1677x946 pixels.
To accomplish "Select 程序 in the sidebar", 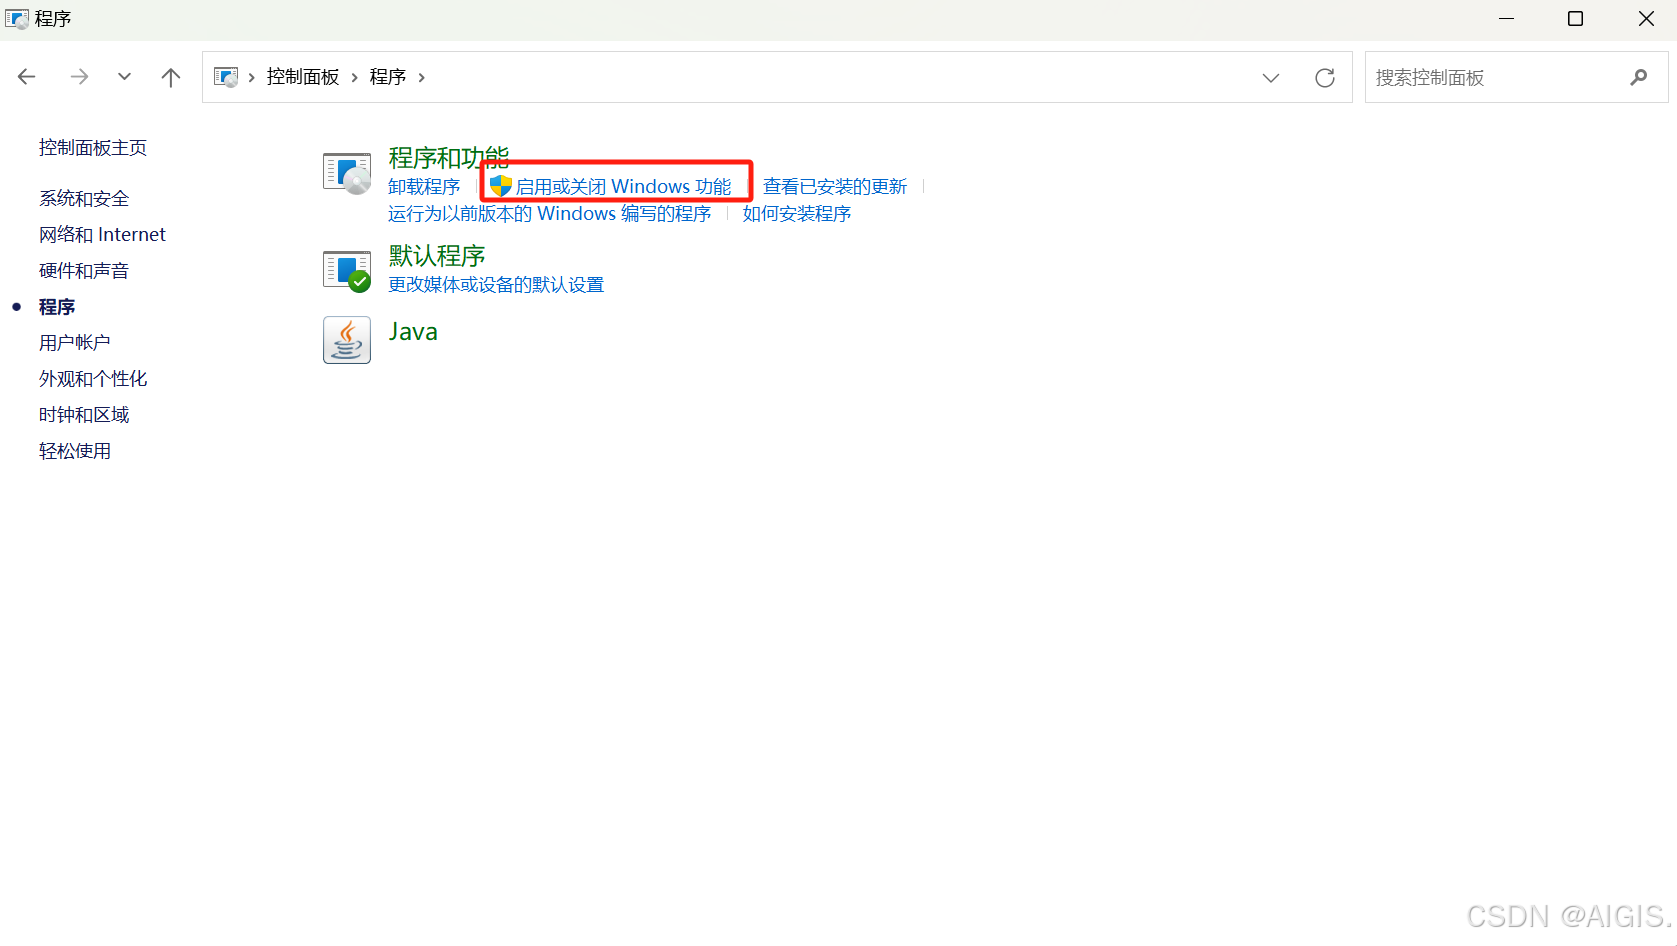I will 57,307.
